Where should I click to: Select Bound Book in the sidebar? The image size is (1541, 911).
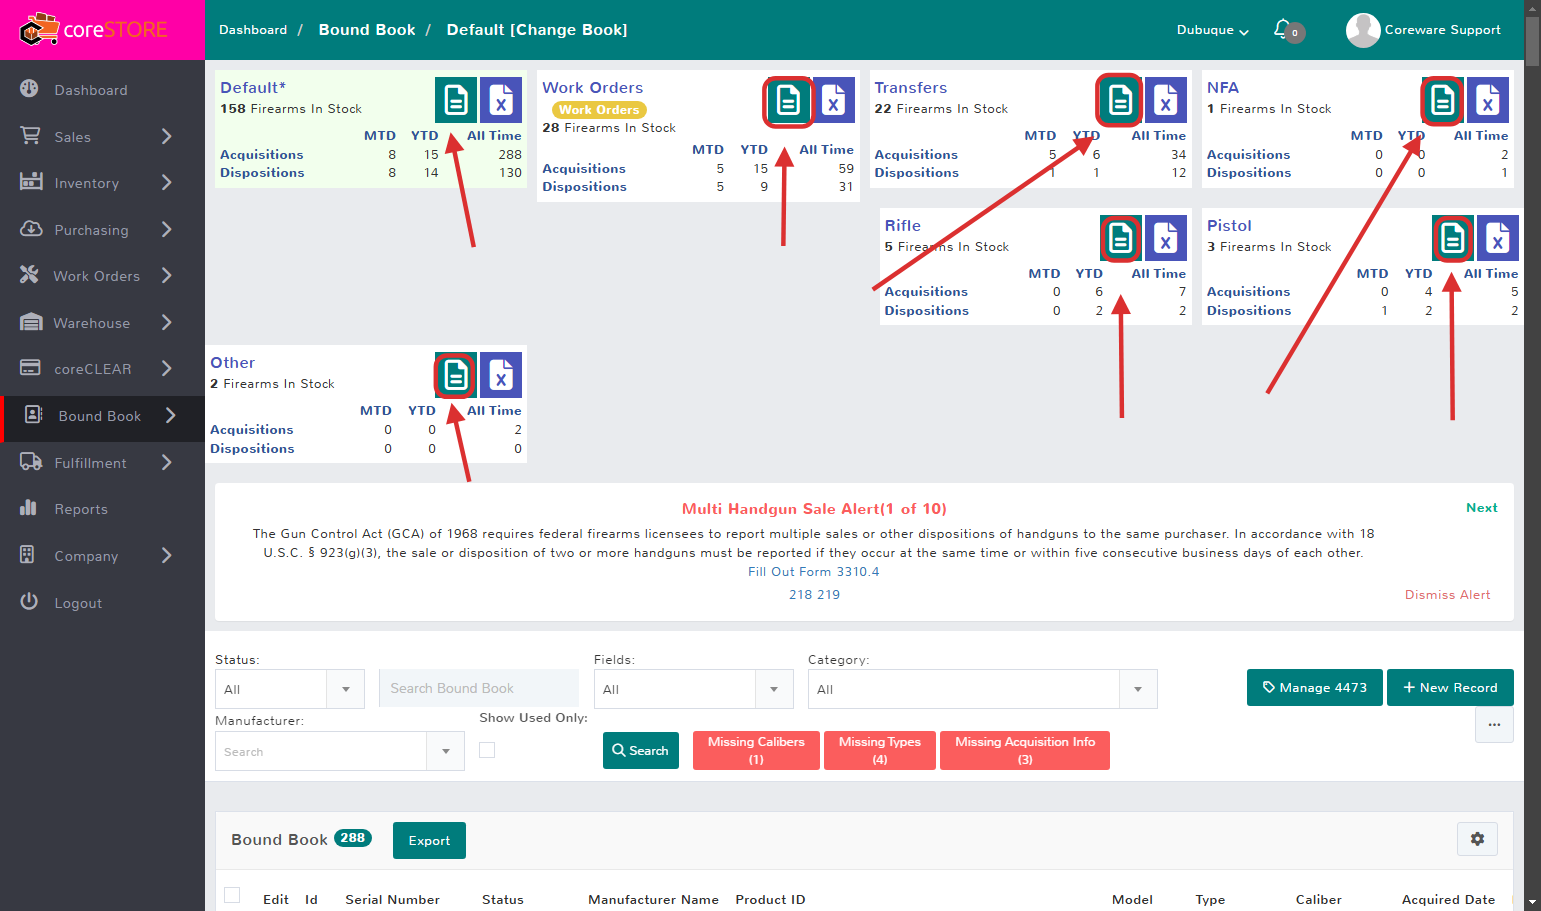tap(102, 416)
